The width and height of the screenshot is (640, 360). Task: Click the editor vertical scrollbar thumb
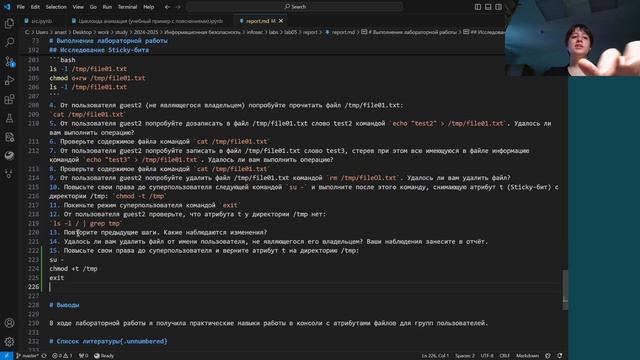(x=565, y=290)
